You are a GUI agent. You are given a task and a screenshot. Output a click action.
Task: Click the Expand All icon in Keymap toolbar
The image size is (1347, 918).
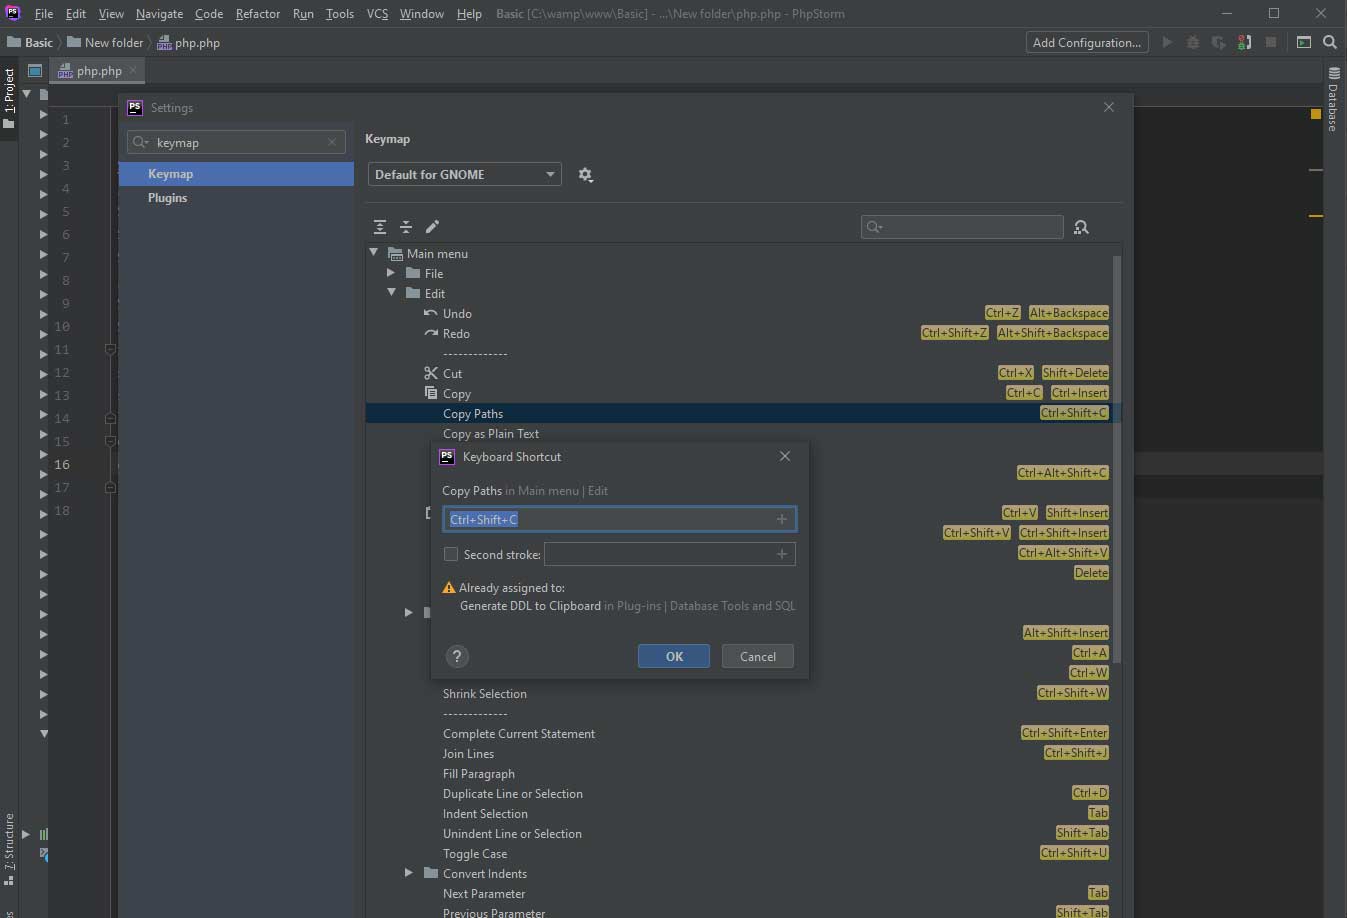click(x=380, y=227)
